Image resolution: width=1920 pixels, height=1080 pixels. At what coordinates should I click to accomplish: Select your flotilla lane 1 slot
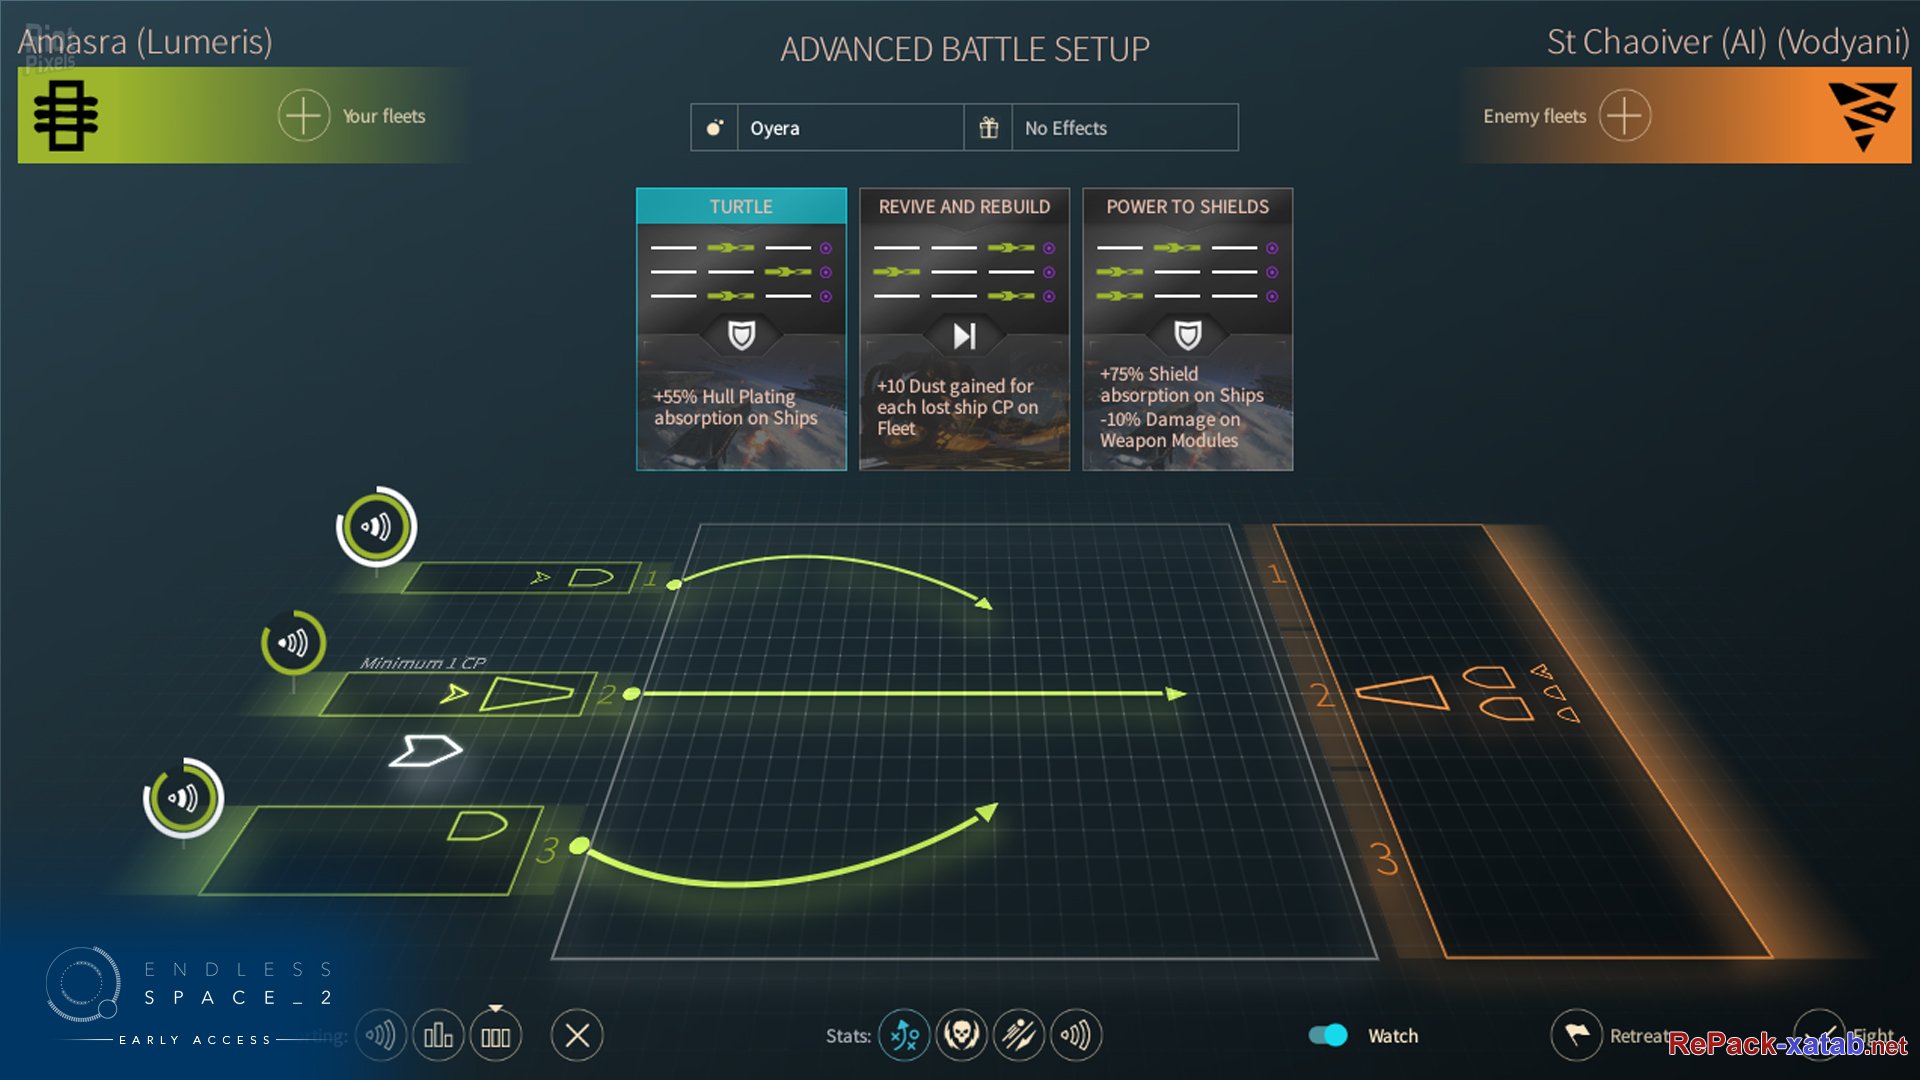(521, 577)
